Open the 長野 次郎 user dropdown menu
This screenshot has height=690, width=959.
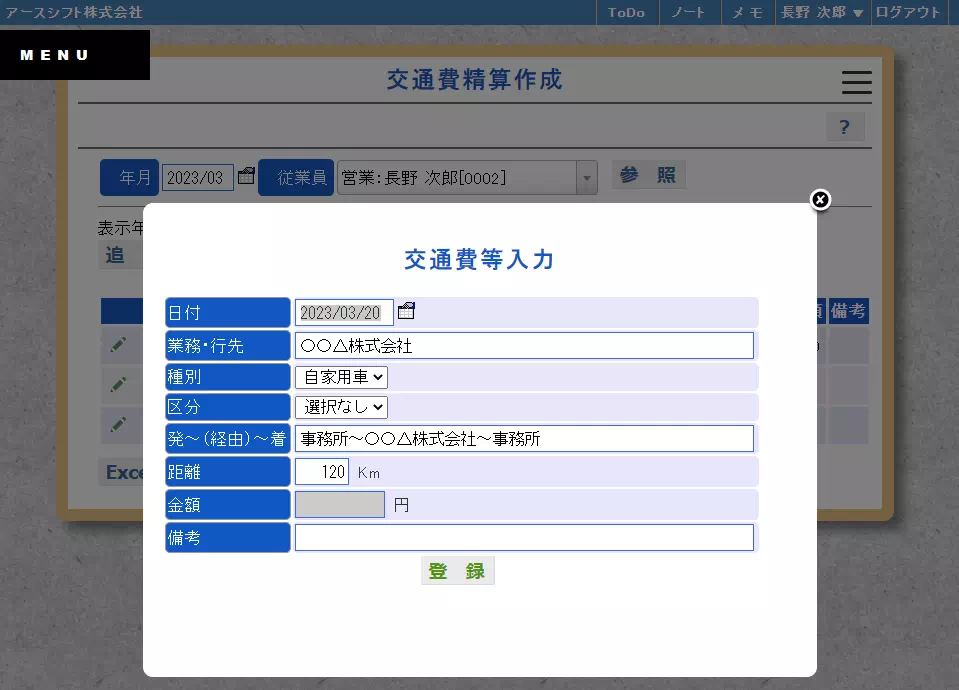pyautogui.click(x=822, y=13)
